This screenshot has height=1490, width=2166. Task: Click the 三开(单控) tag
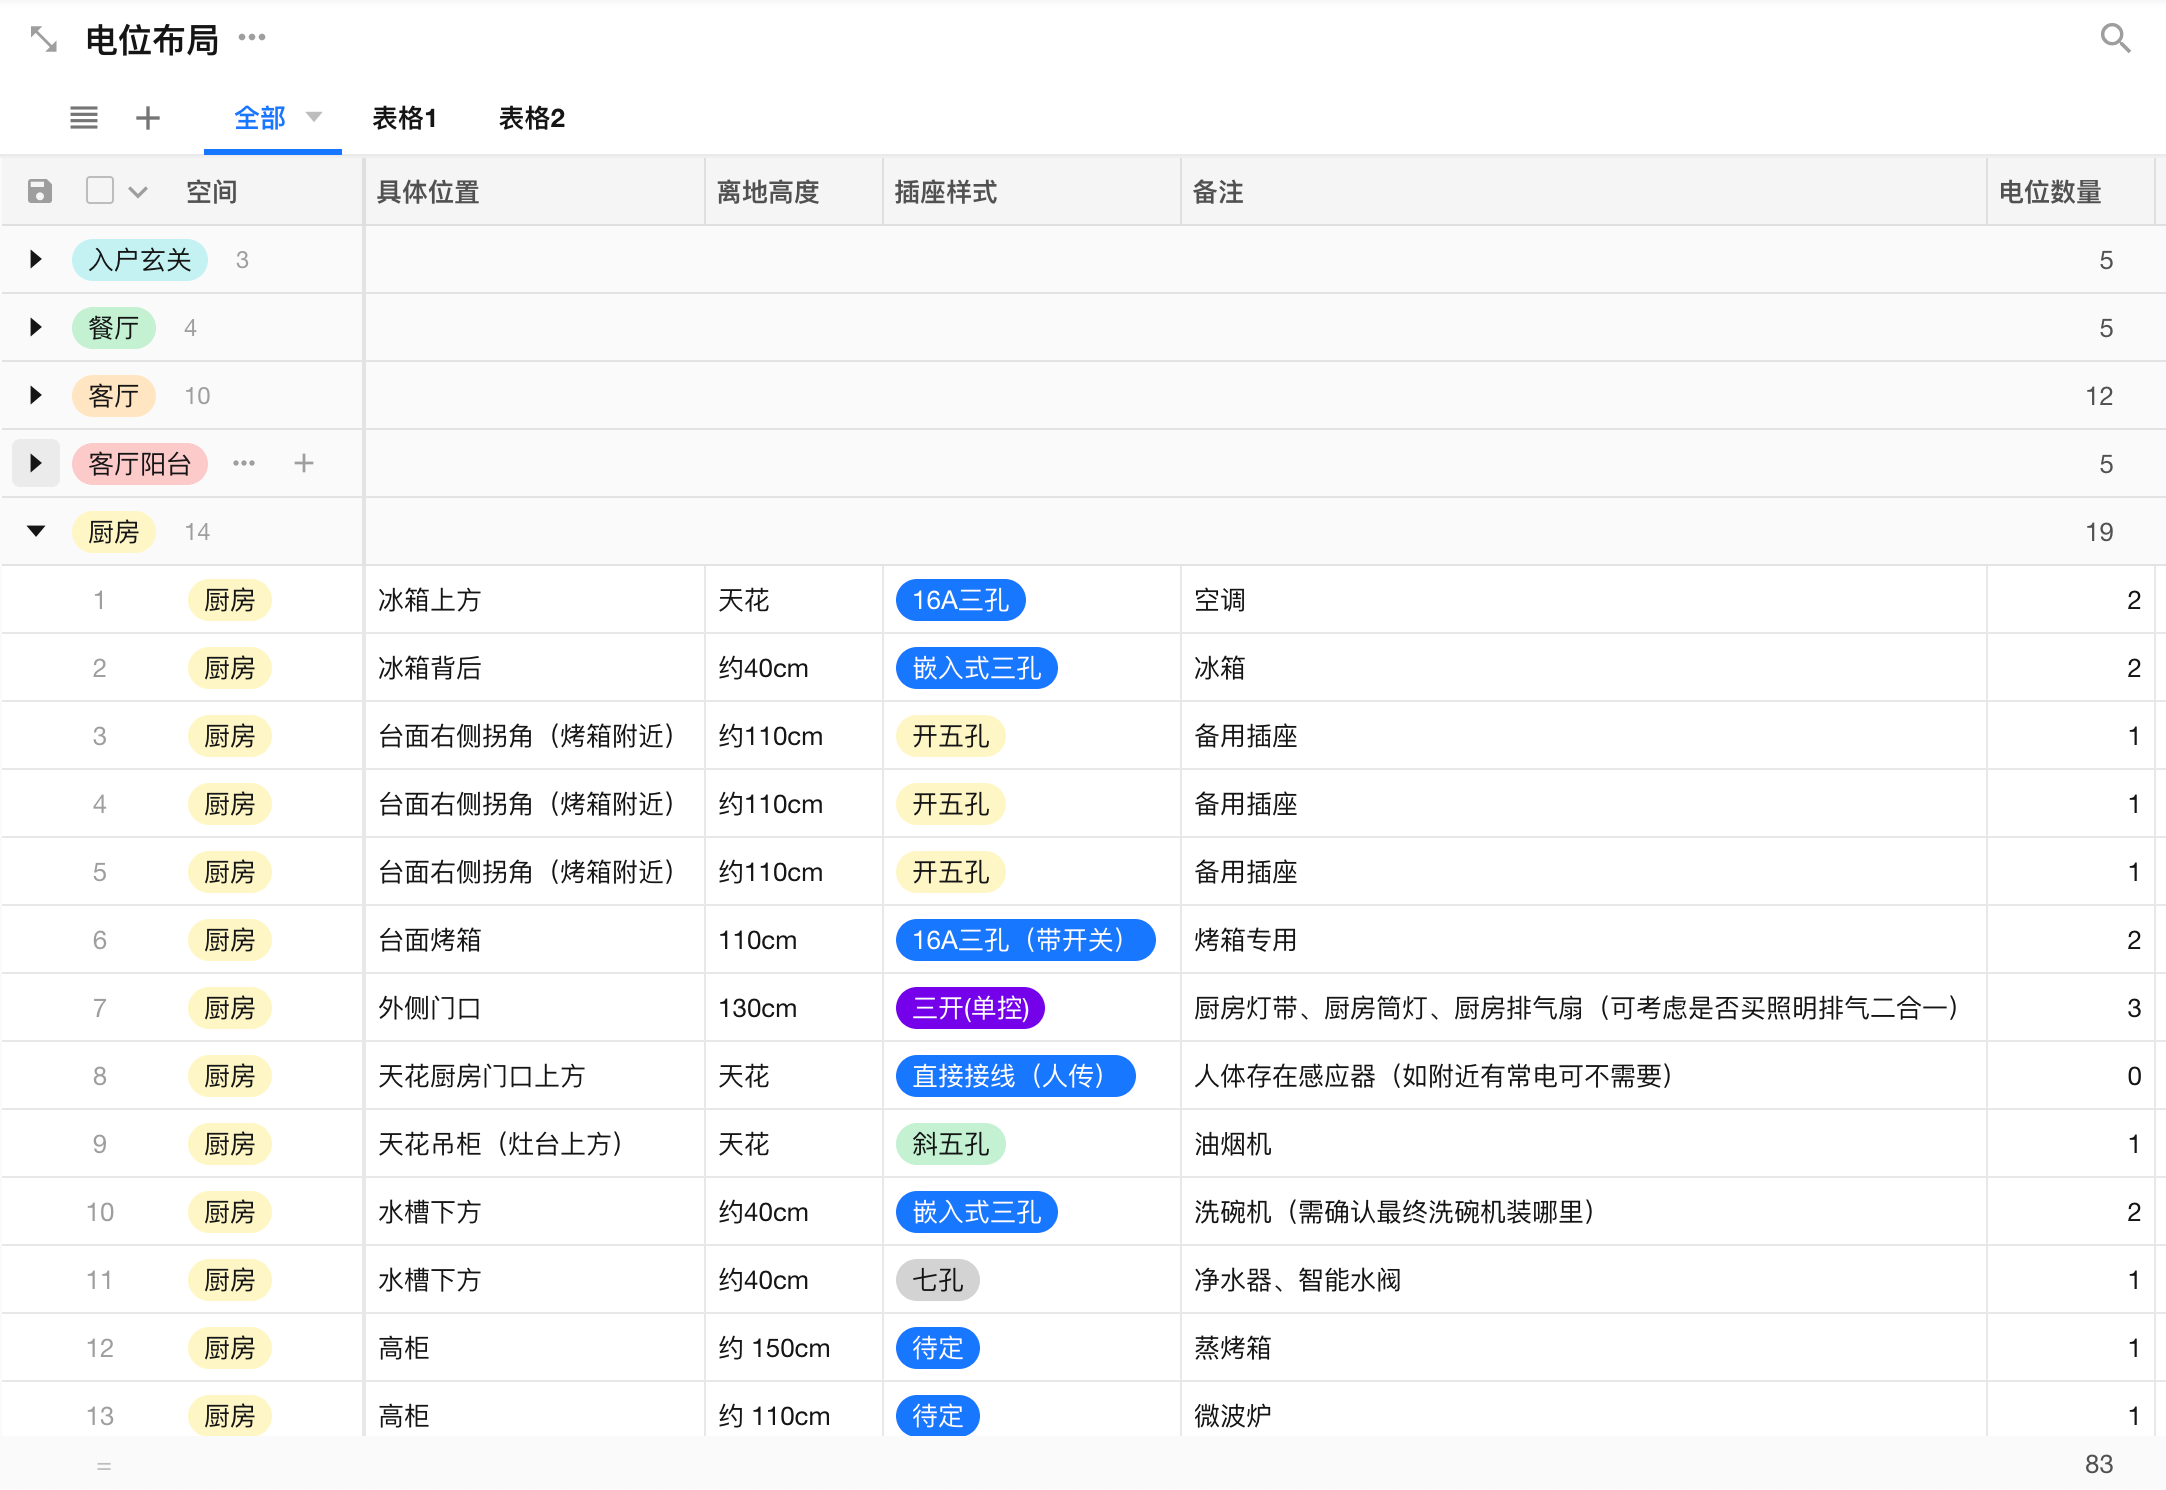click(x=970, y=1008)
